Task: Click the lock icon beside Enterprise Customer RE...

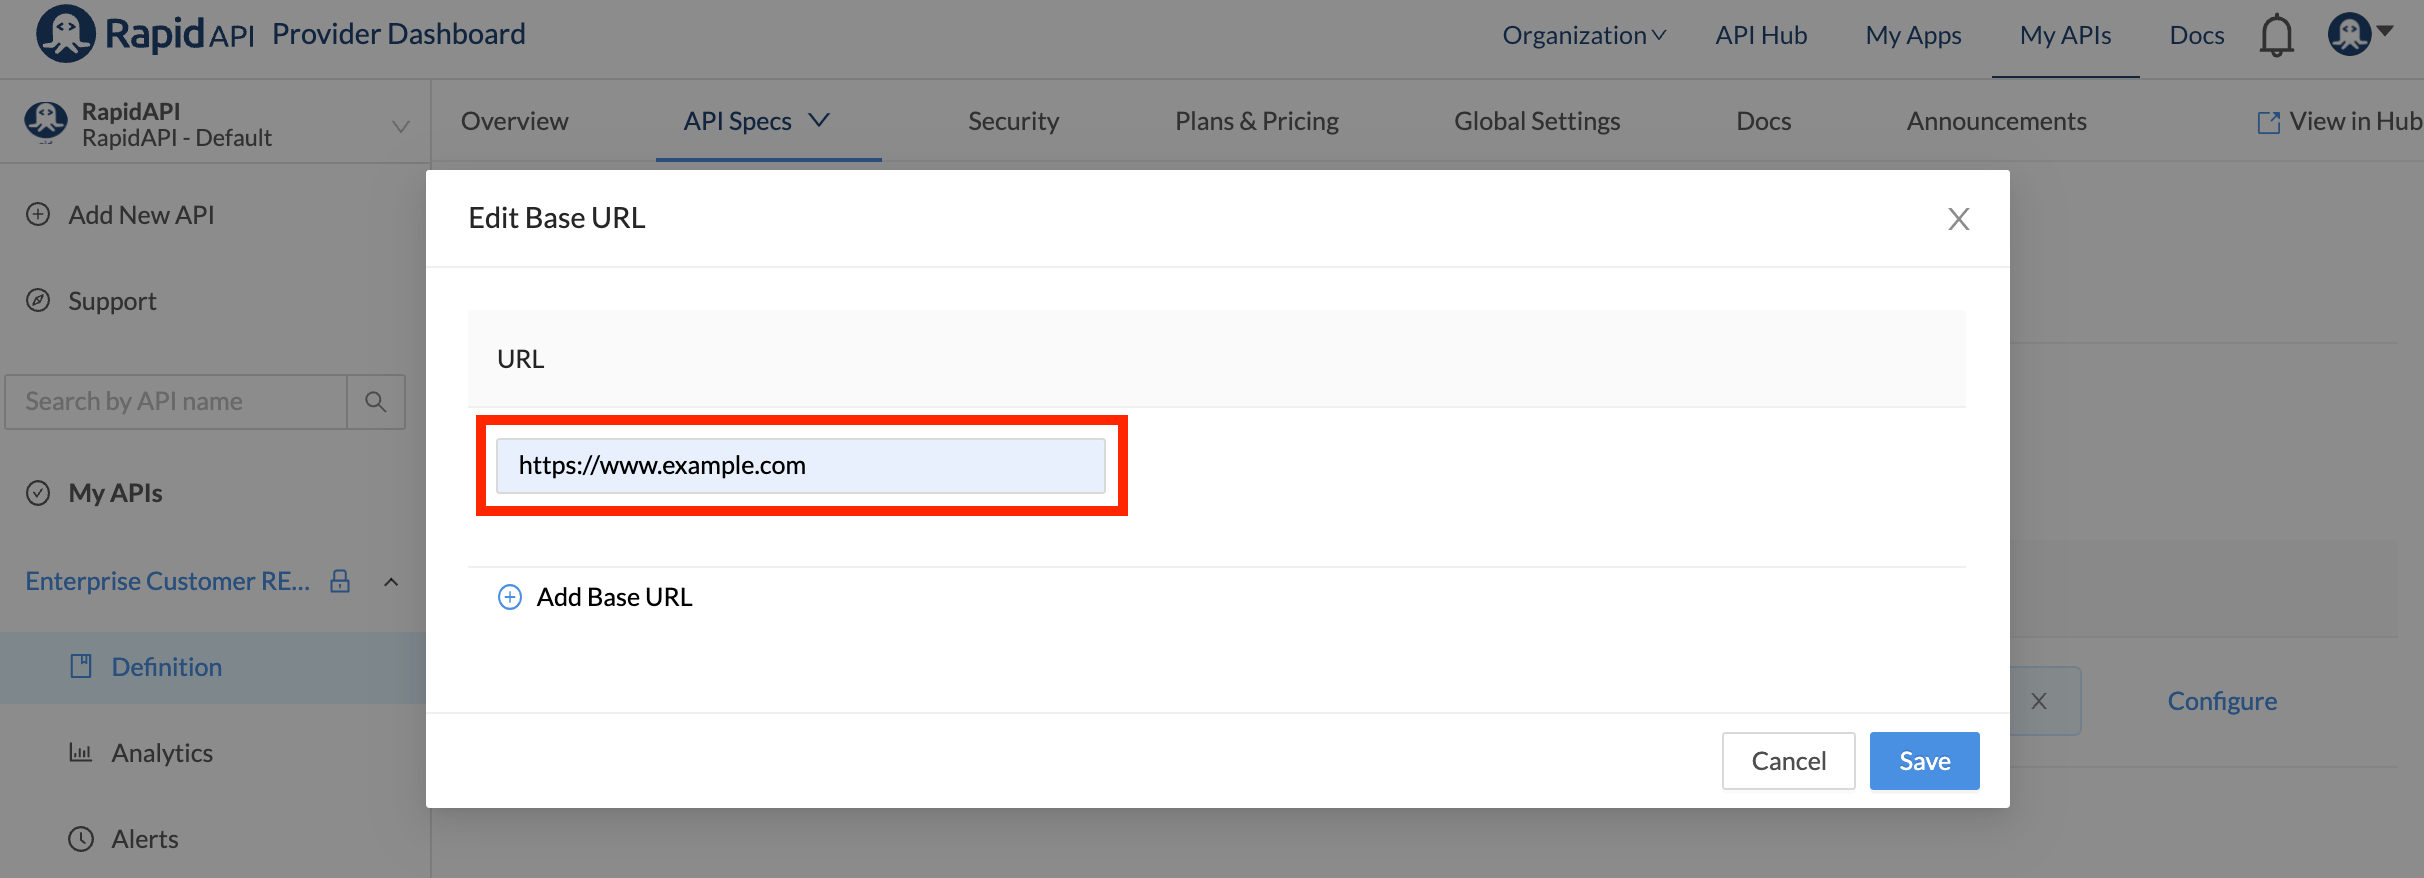Action: point(340,581)
